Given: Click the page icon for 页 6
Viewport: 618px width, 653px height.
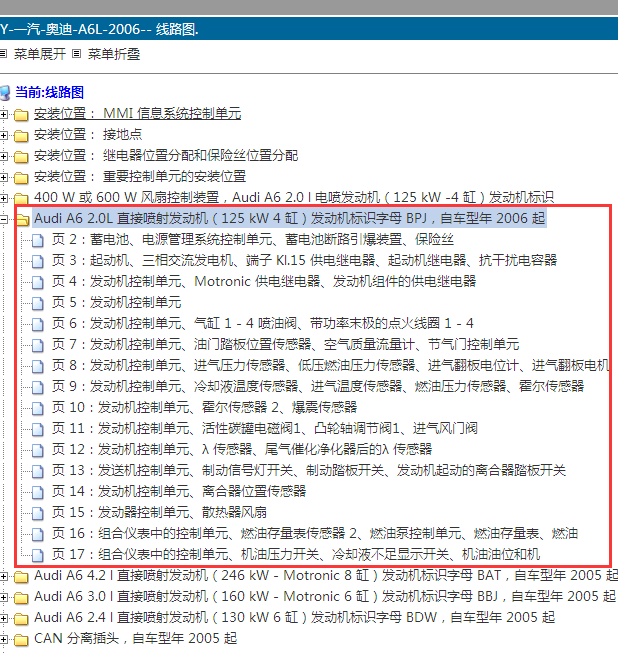Looking at the screenshot, I should (x=38, y=324).
